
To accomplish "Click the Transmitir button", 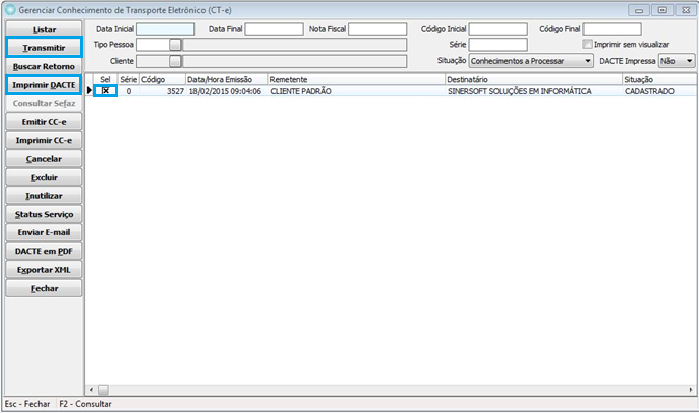I will (x=43, y=47).
